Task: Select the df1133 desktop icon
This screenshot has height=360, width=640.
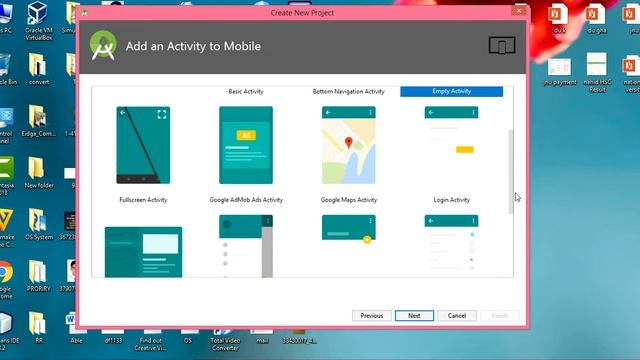Action: (113, 337)
